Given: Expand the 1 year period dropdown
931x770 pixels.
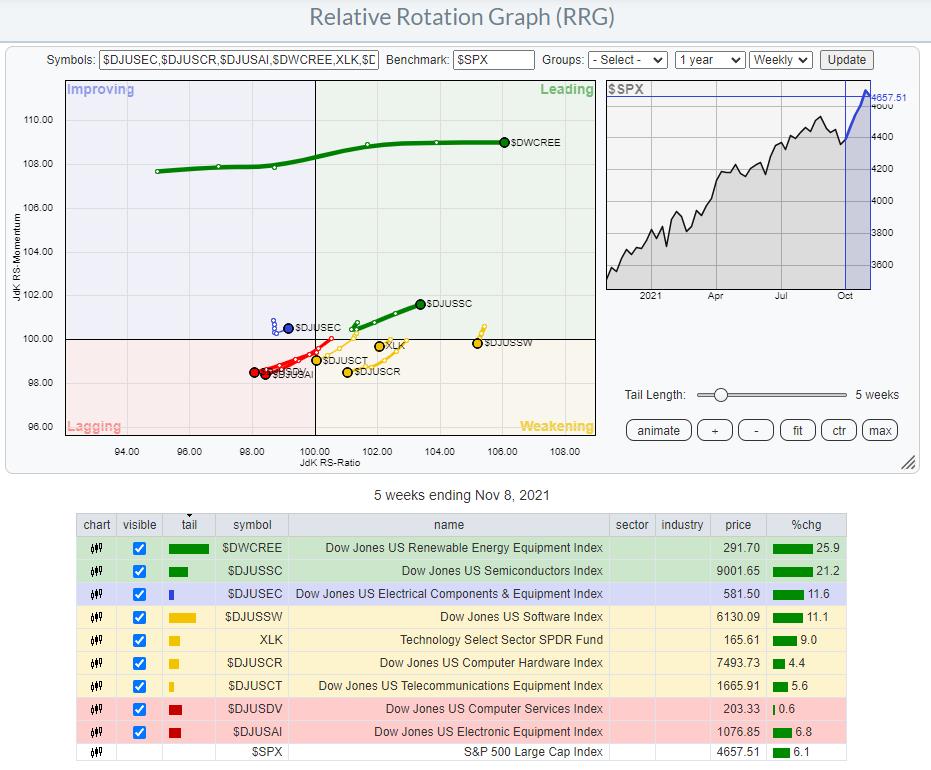Looking at the screenshot, I should coord(709,60).
